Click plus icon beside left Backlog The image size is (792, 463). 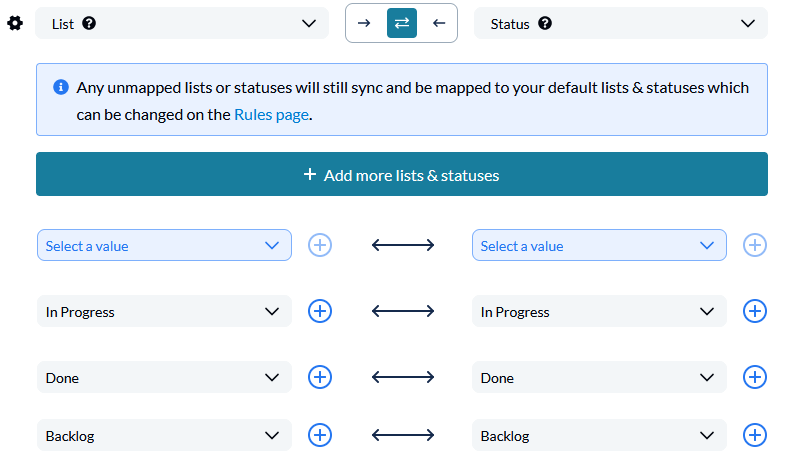pos(320,435)
